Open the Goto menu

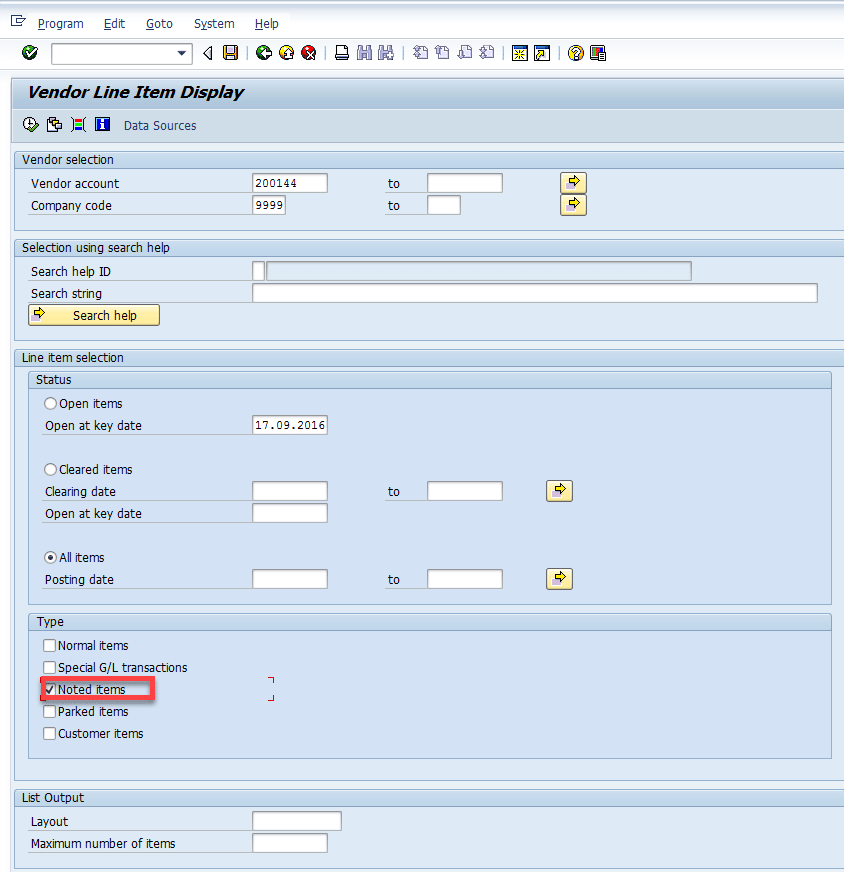[159, 23]
